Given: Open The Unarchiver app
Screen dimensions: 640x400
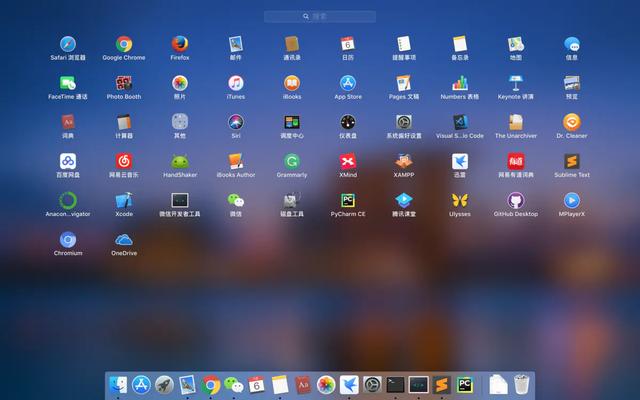Looking at the screenshot, I should coord(516,123).
